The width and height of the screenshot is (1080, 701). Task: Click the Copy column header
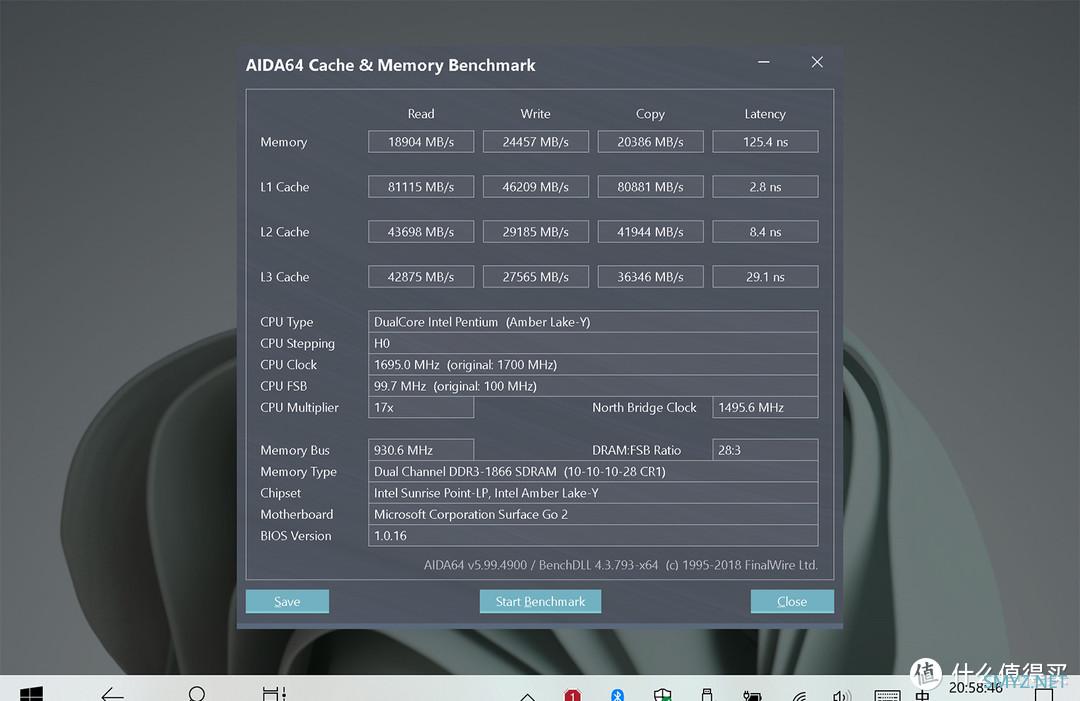650,114
